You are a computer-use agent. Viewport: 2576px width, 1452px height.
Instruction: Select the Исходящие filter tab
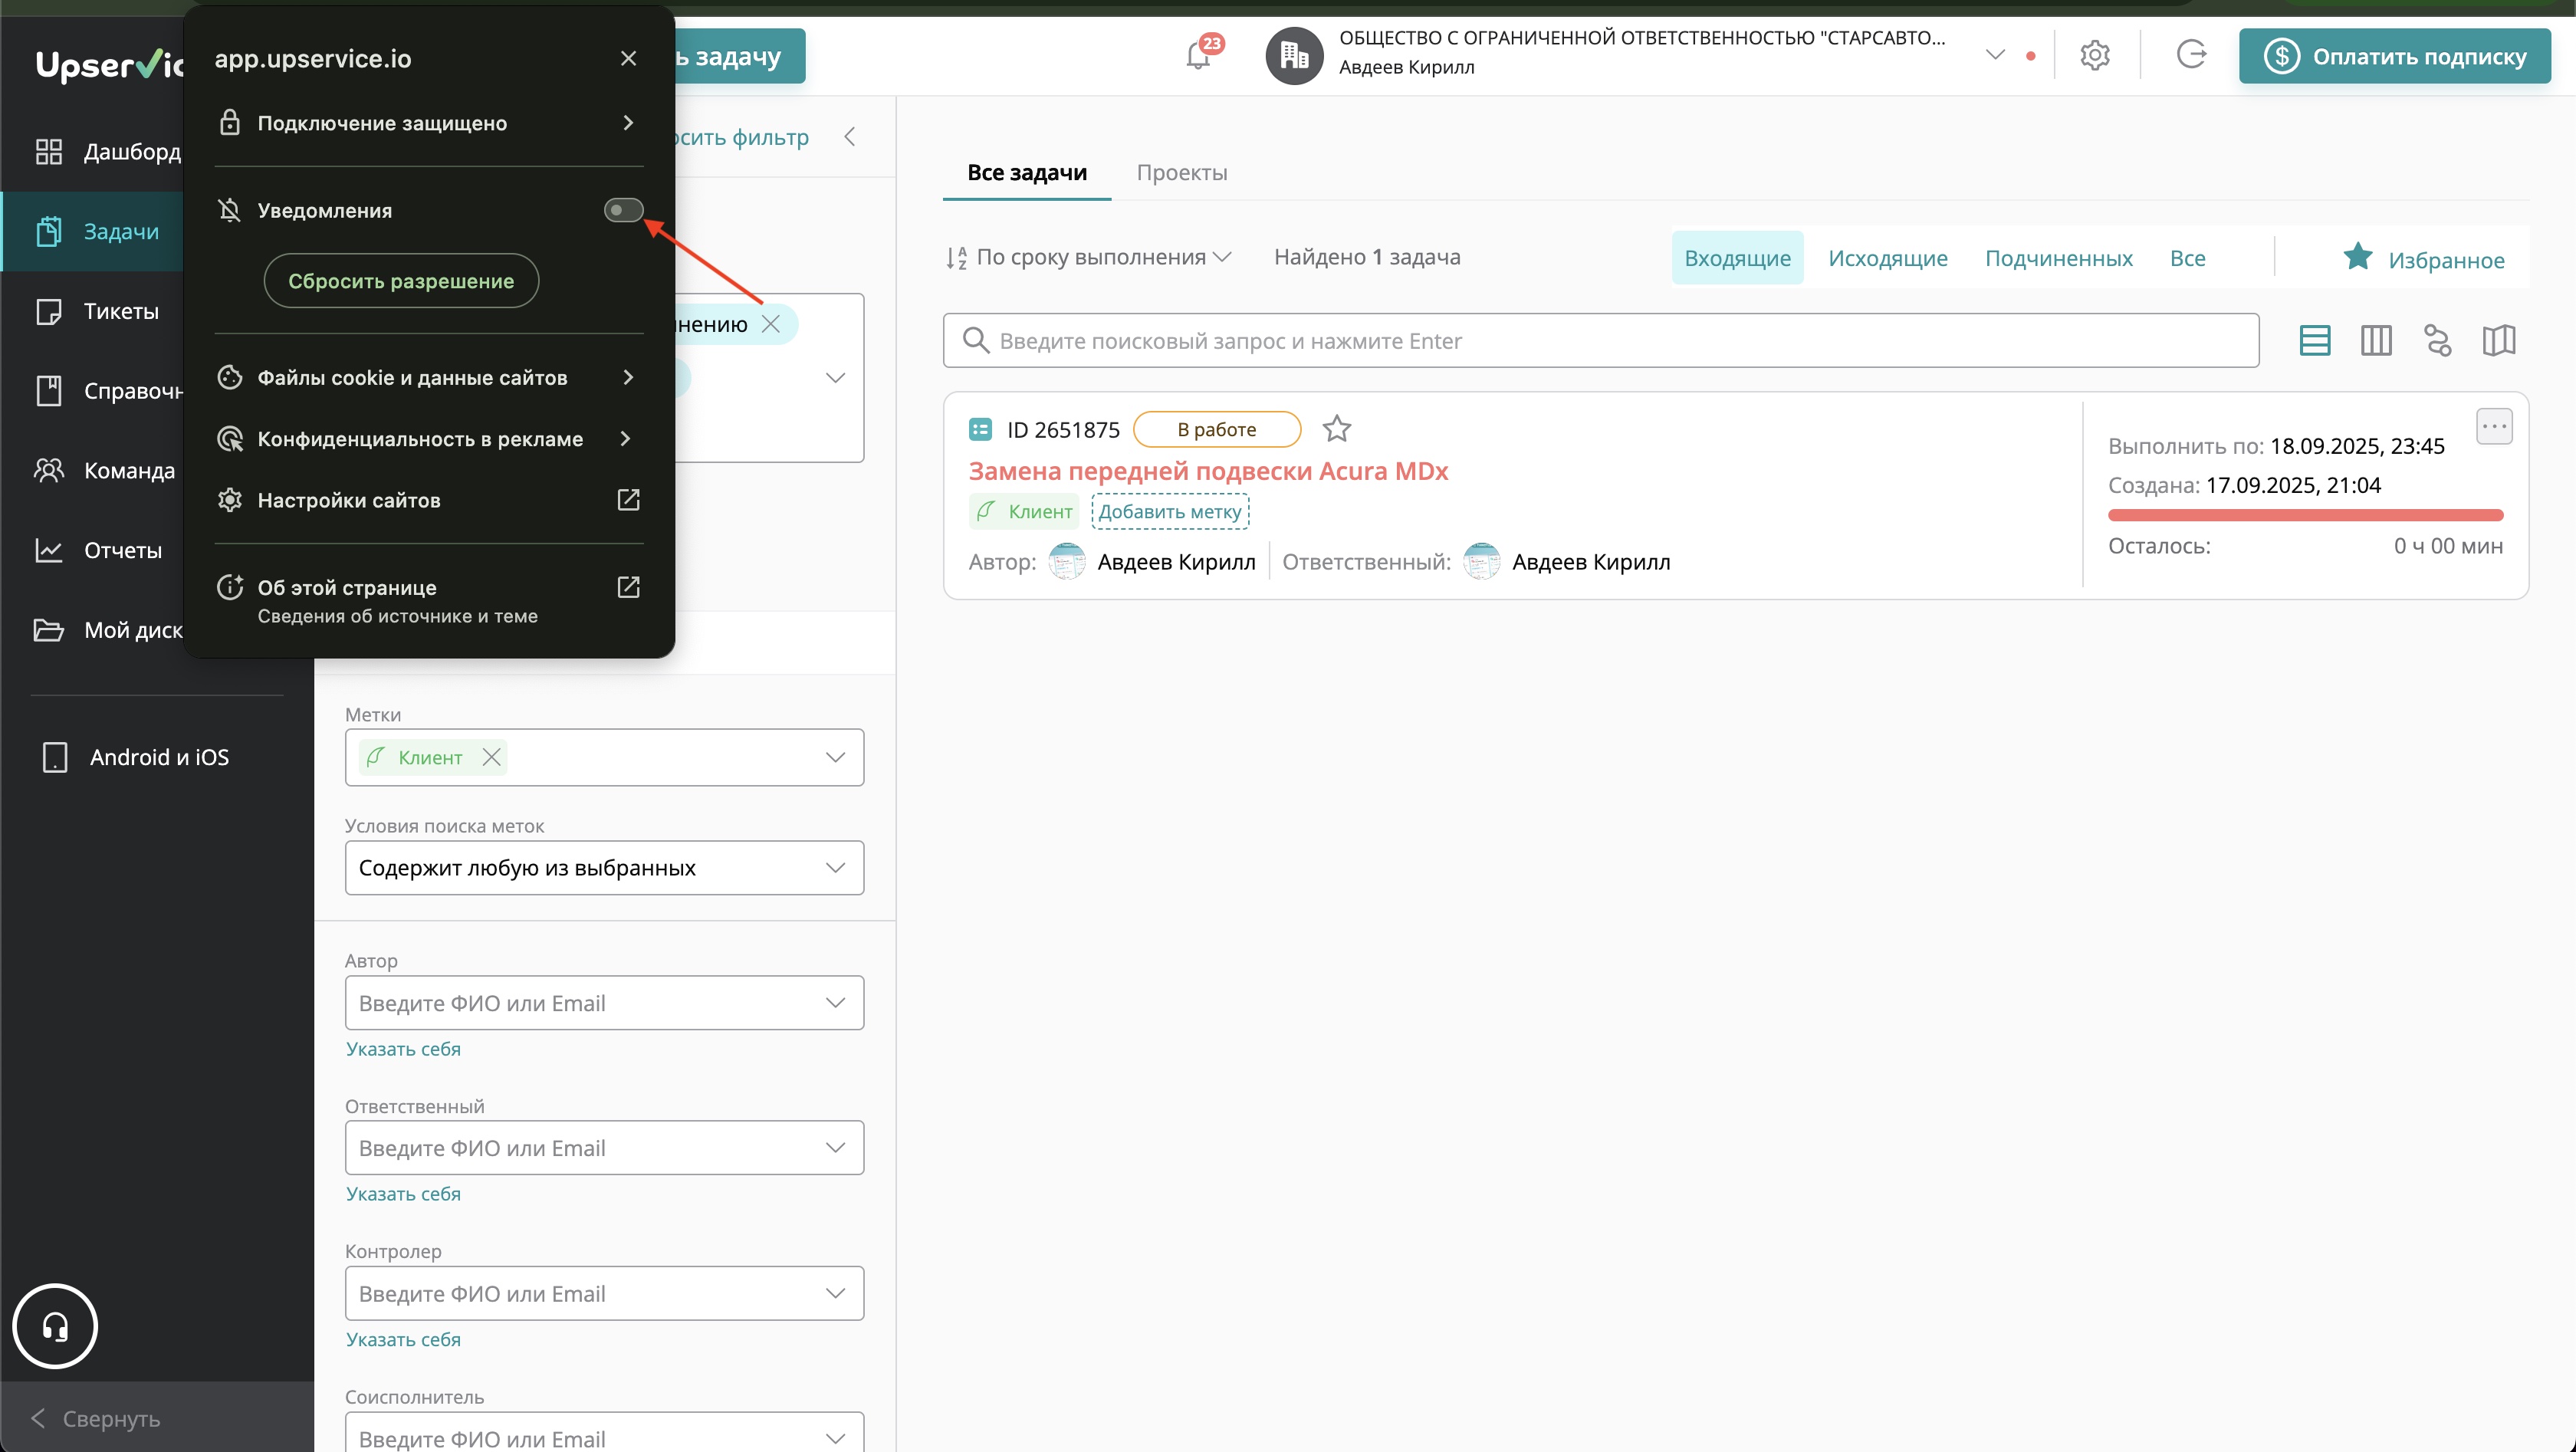[x=1887, y=258]
